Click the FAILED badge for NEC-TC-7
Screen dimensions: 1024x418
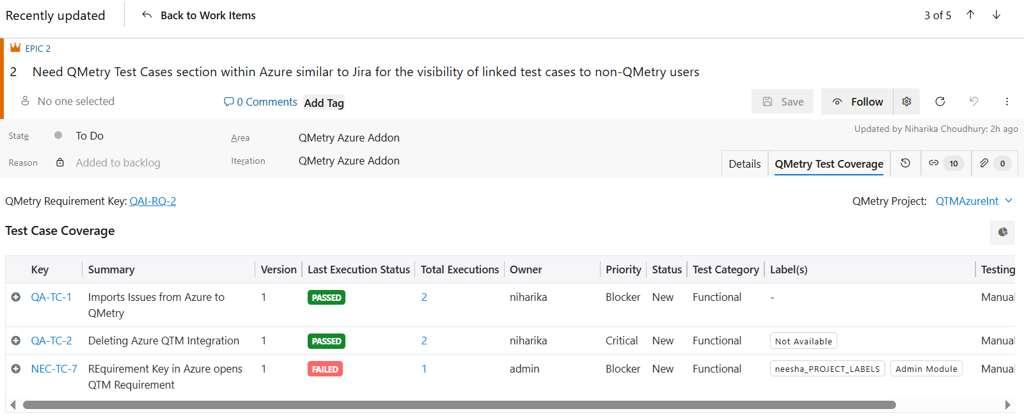click(x=325, y=370)
